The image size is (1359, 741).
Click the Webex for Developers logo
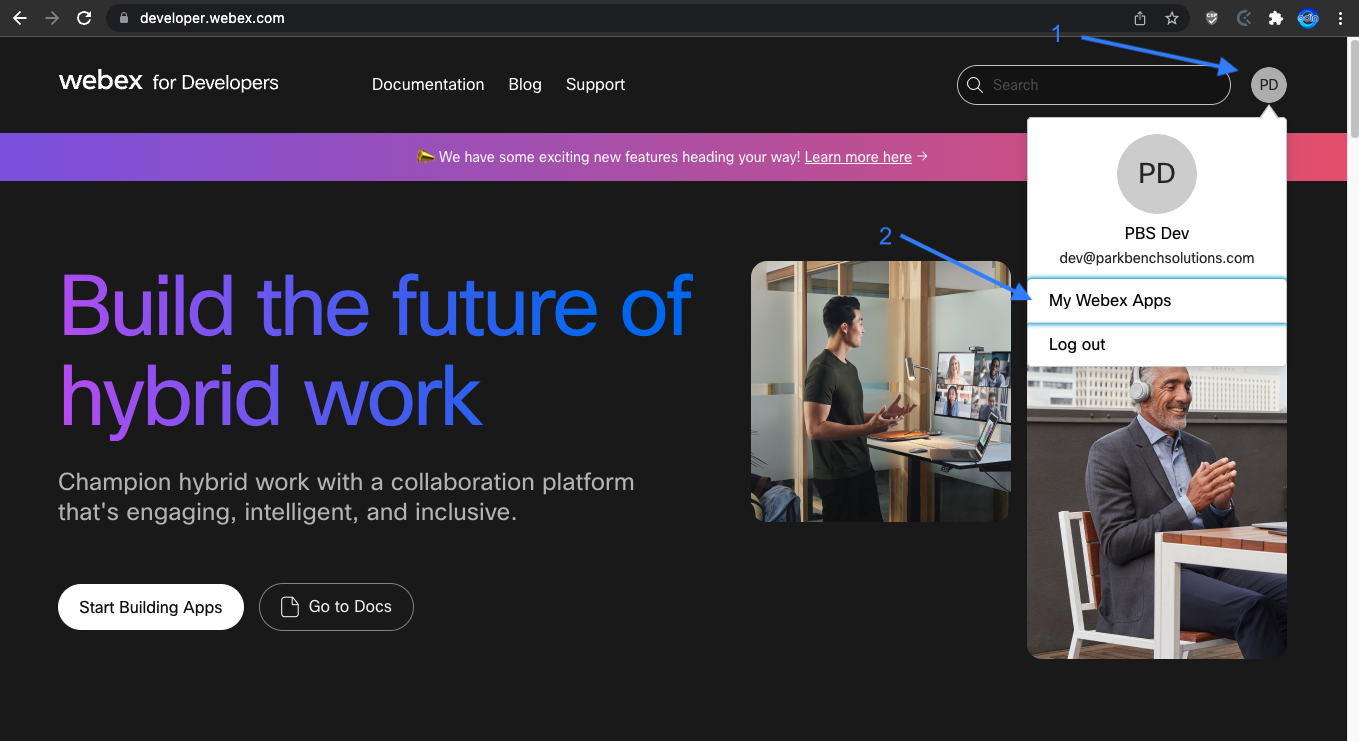pos(169,82)
